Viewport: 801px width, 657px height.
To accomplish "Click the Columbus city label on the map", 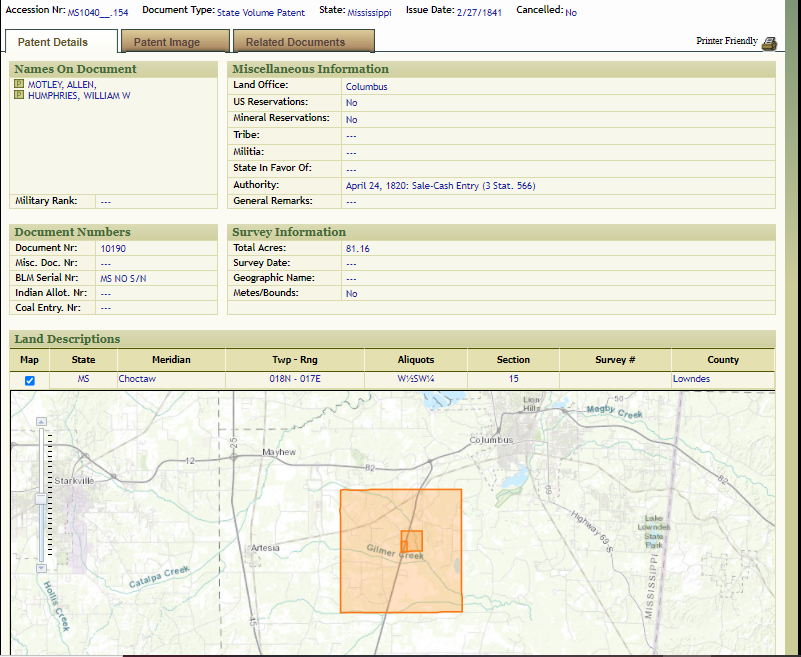I will pyautogui.click(x=491, y=440).
